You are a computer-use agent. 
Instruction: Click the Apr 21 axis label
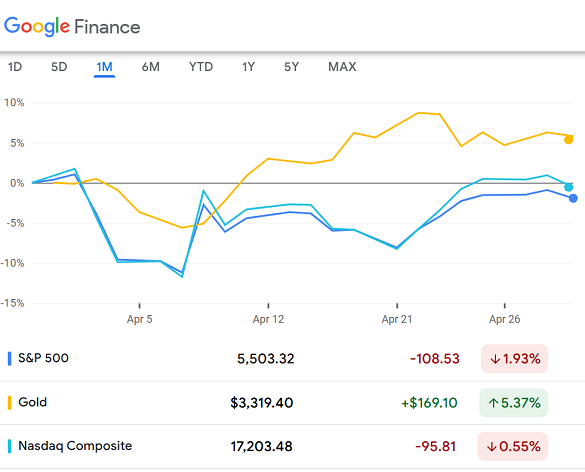click(x=397, y=319)
